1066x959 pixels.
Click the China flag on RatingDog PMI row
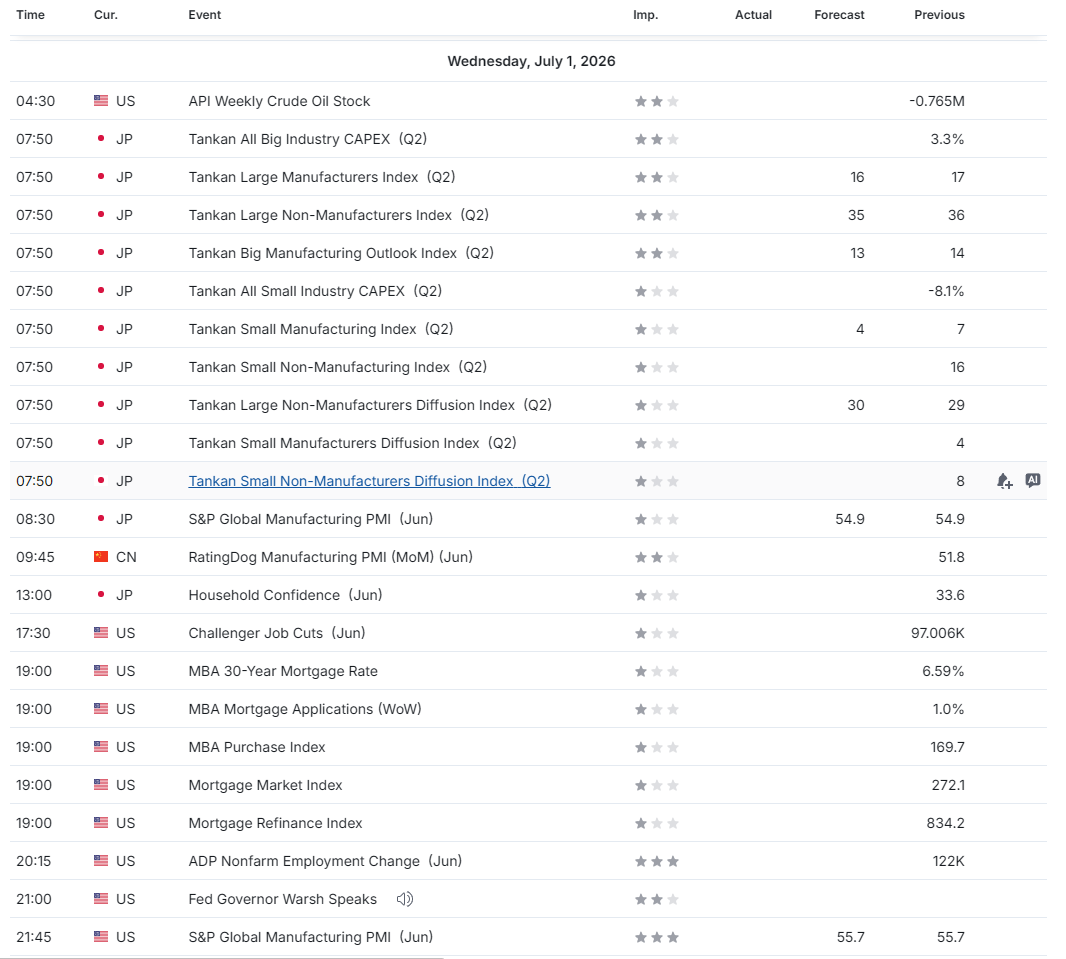pos(101,557)
